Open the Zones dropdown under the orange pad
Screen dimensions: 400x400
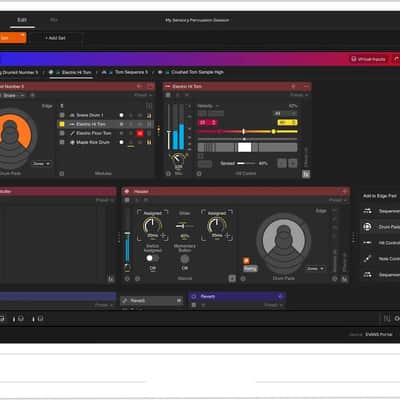(41, 164)
